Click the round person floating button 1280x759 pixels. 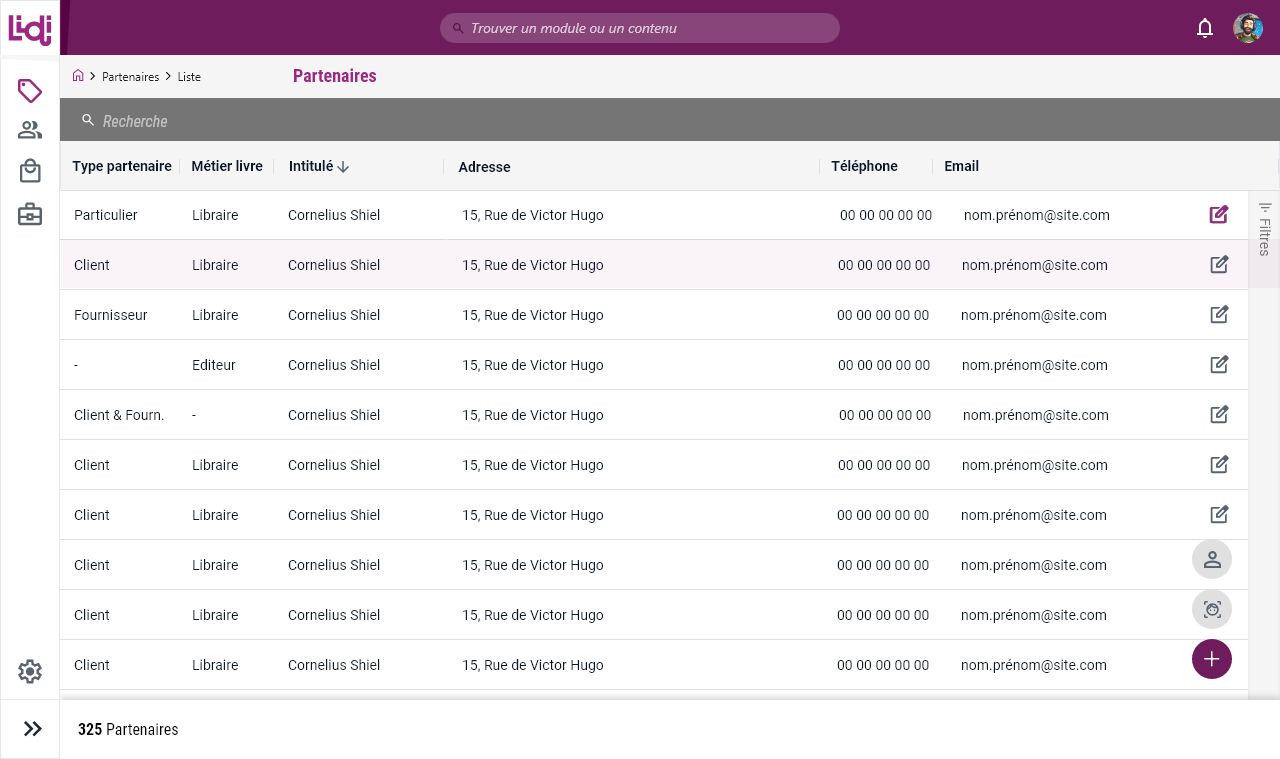pos(1212,559)
